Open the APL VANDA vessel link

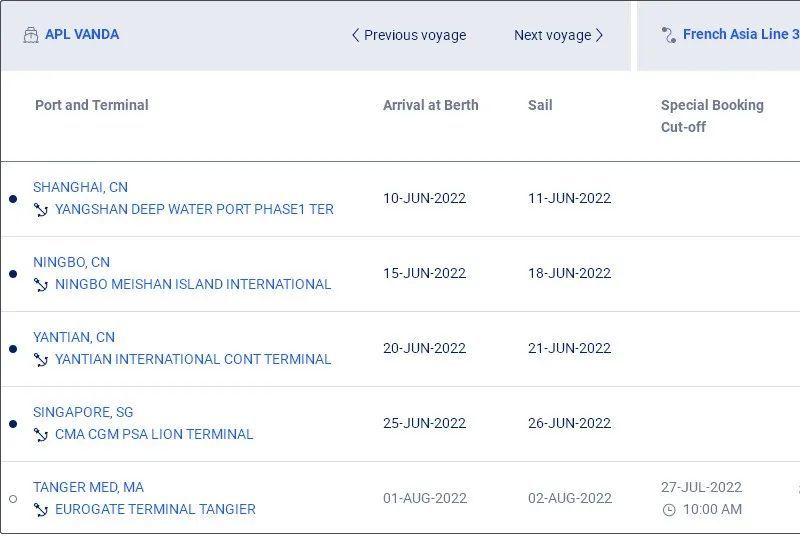click(x=82, y=34)
